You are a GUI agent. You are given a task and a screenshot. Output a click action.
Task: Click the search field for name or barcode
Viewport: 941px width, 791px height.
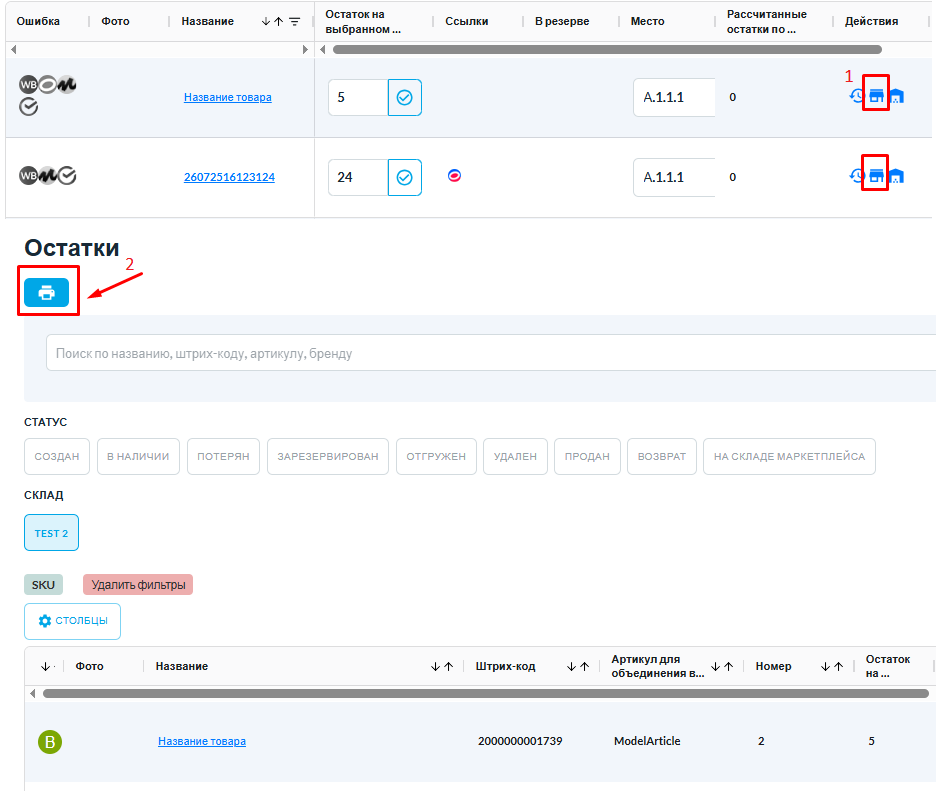coord(490,353)
